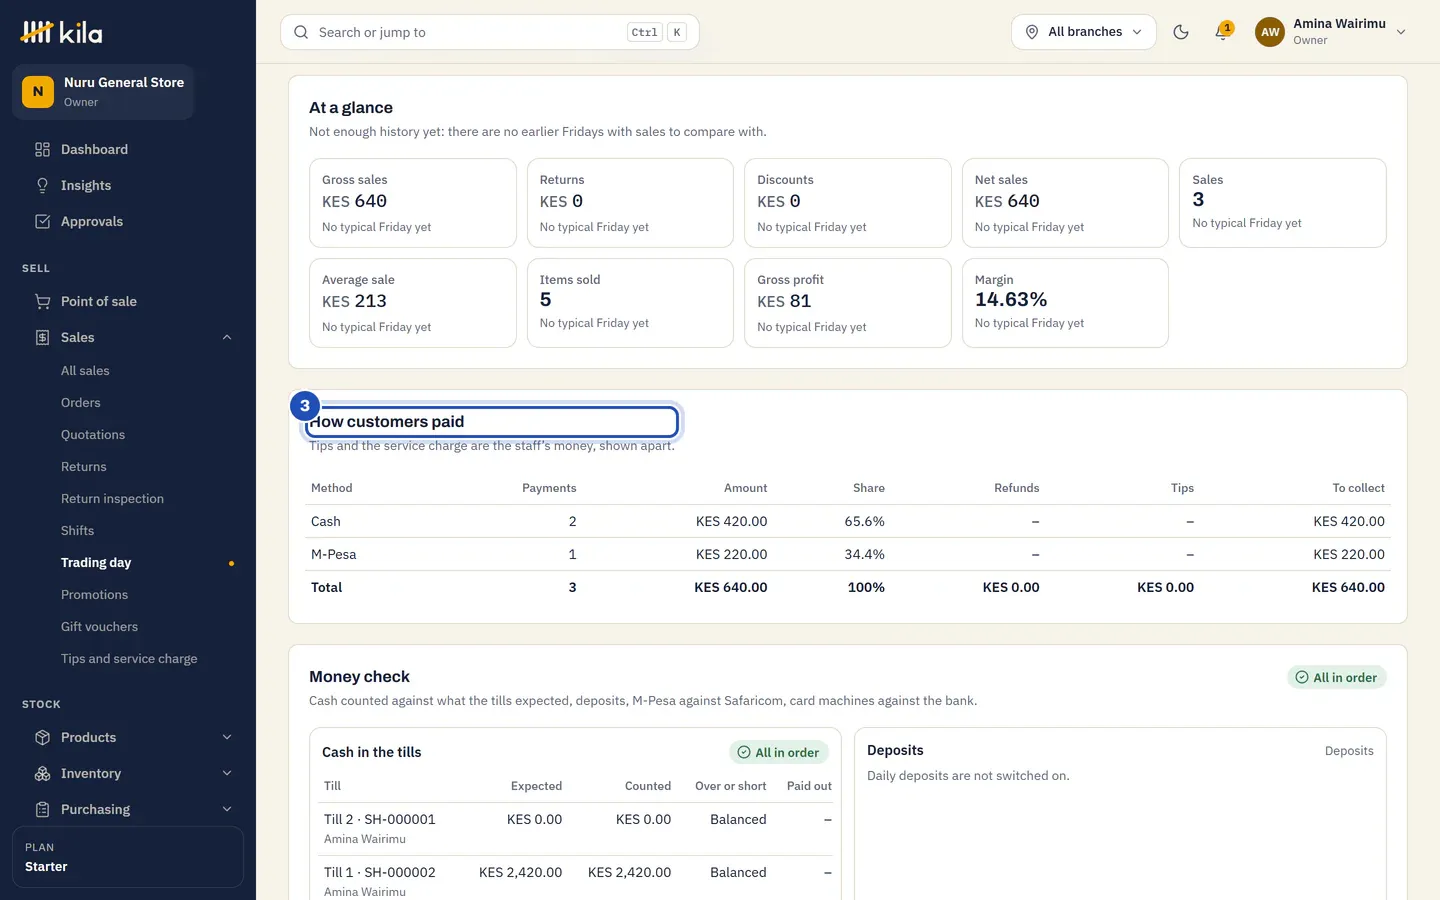
Task: Expand the Inventory submenu chevron
Action: pos(227,774)
